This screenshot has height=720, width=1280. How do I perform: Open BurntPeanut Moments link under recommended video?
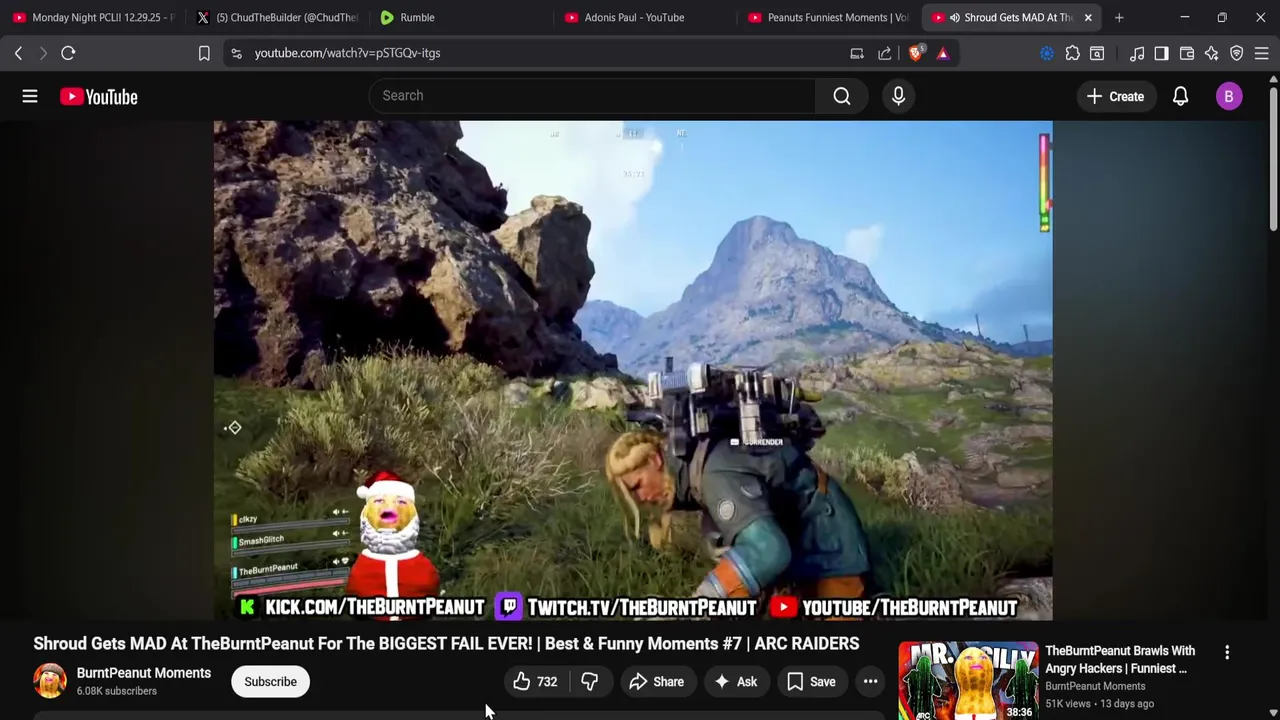[1095, 686]
